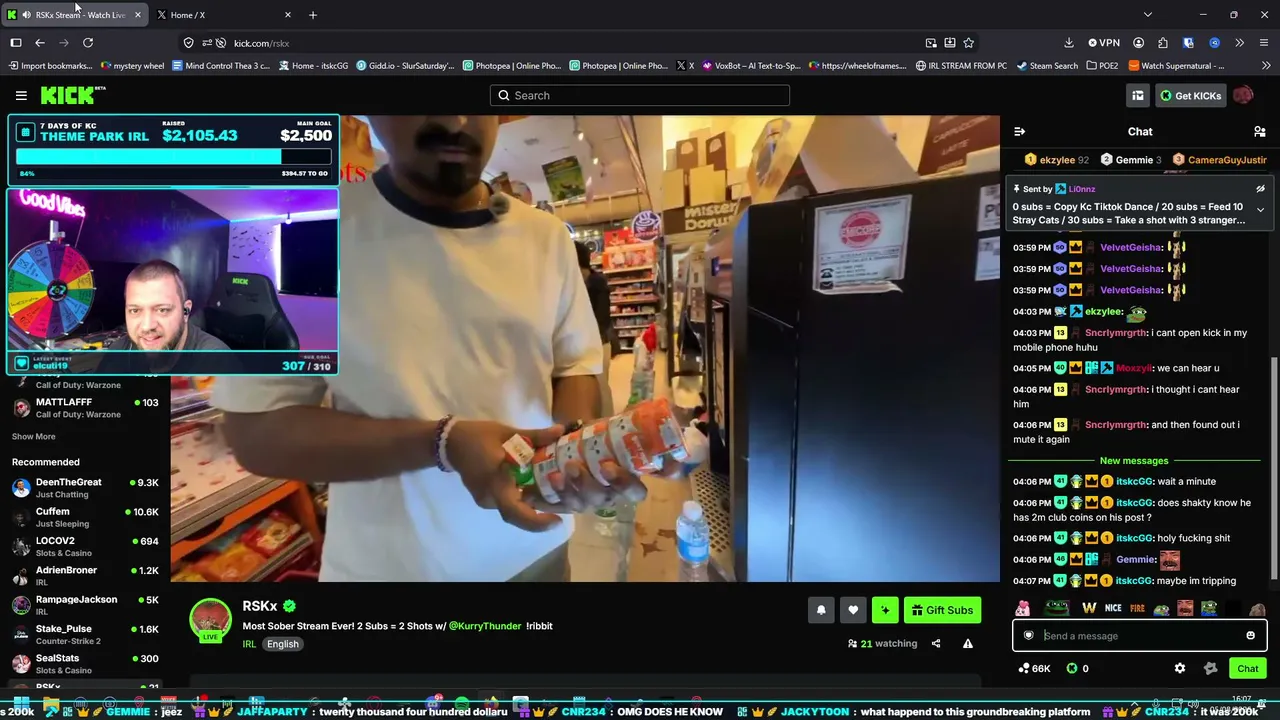This screenshot has height=720, width=1280.
Task: Hide the pinned message by LiOnnz
Action: [x=1260, y=188]
